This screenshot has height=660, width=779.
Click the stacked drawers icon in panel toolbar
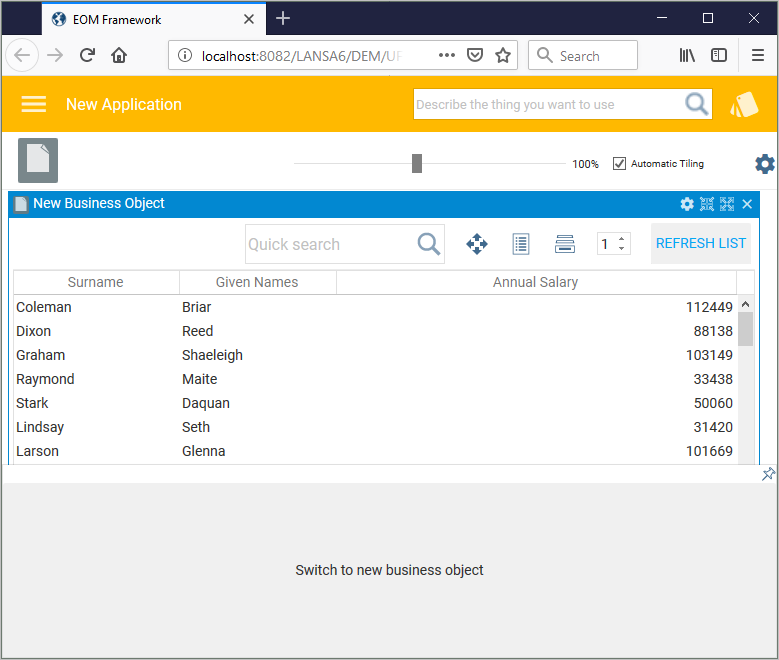click(565, 244)
